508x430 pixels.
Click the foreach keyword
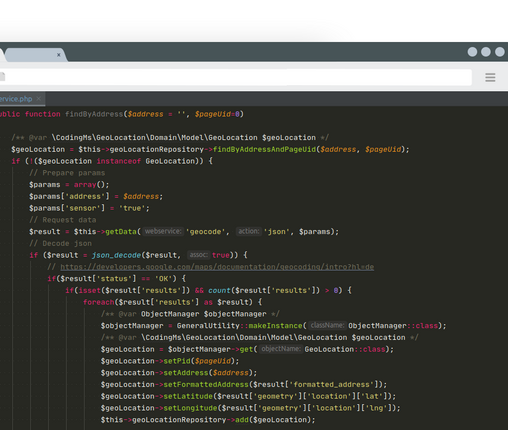coord(99,302)
